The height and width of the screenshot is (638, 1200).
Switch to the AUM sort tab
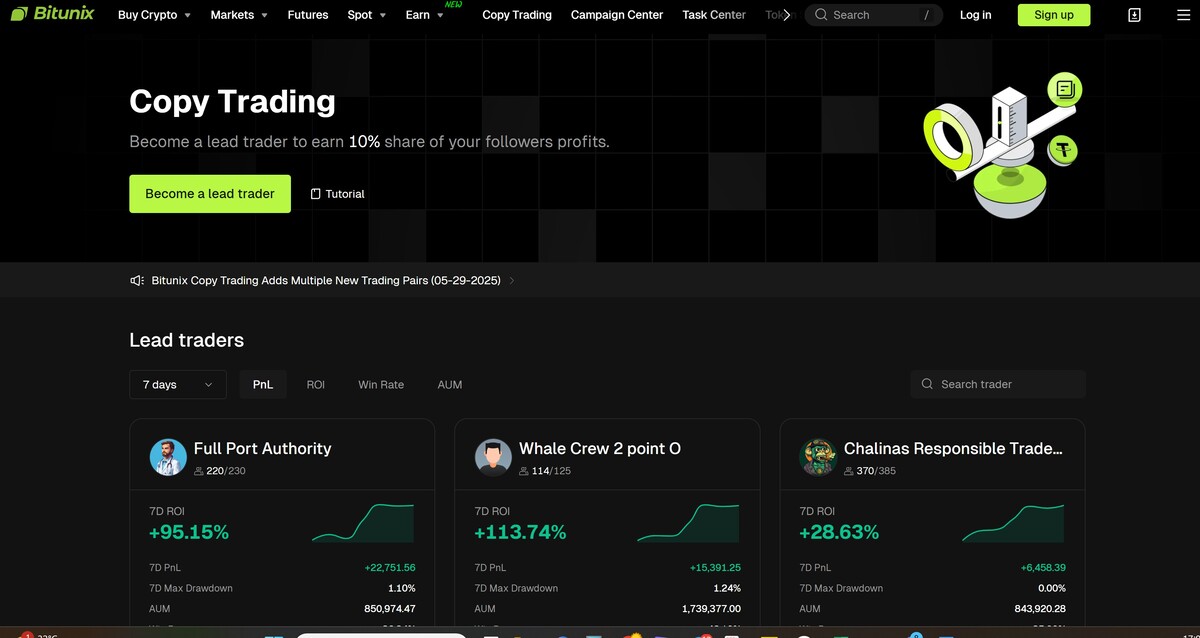(450, 385)
